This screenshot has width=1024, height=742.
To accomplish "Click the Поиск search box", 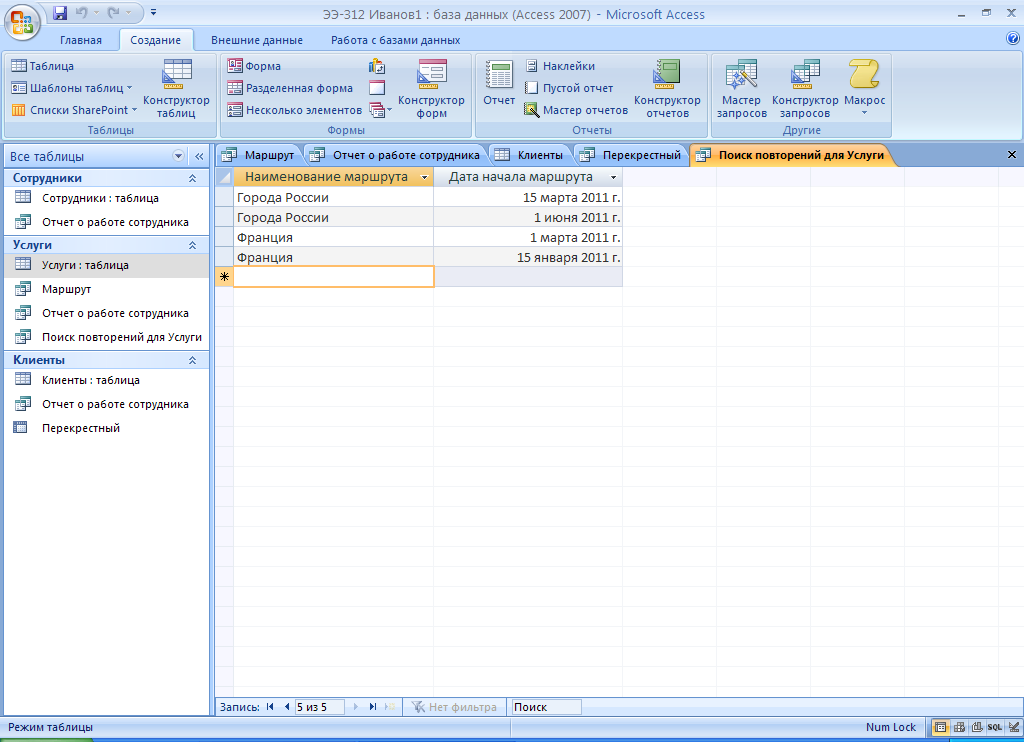I will 546,707.
